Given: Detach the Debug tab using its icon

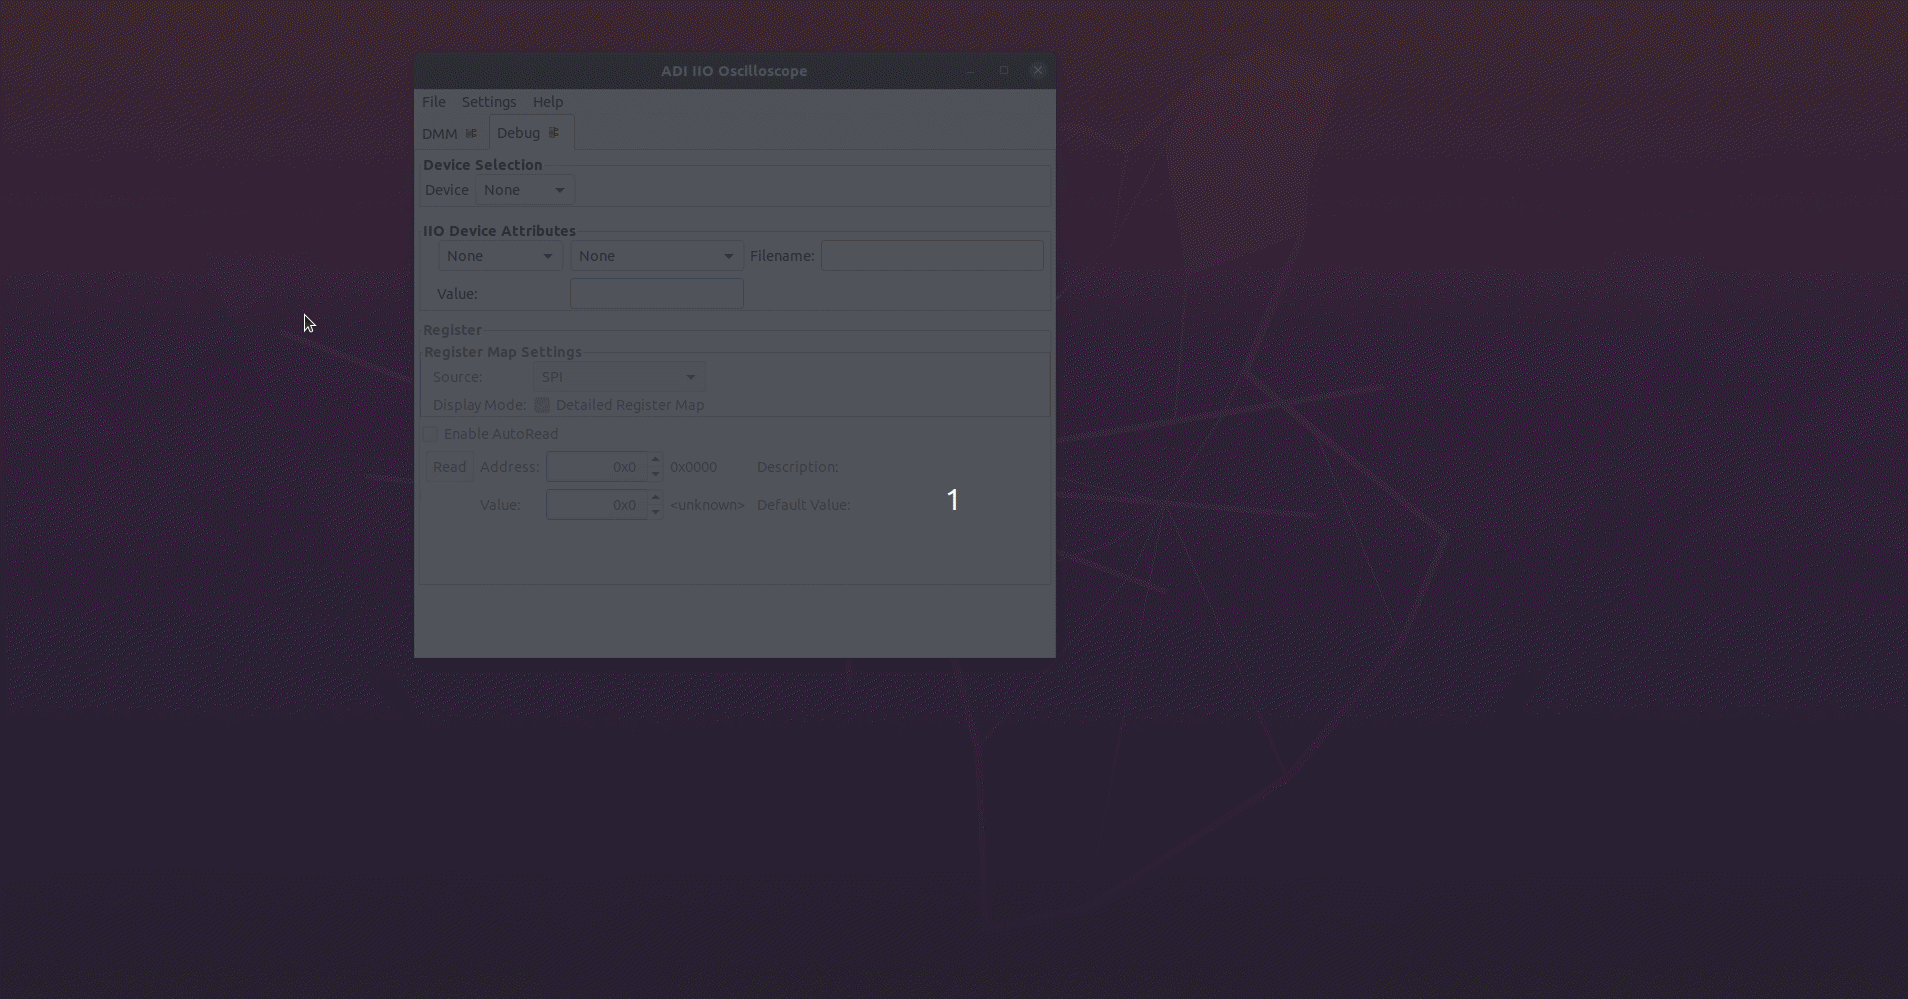Looking at the screenshot, I should tap(554, 132).
